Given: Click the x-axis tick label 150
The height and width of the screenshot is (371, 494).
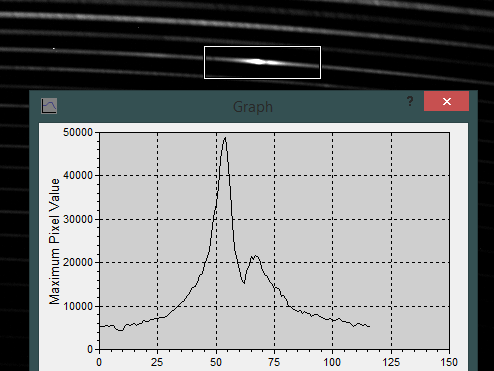Looking at the screenshot, I should pyautogui.click(x=449, y=362).
